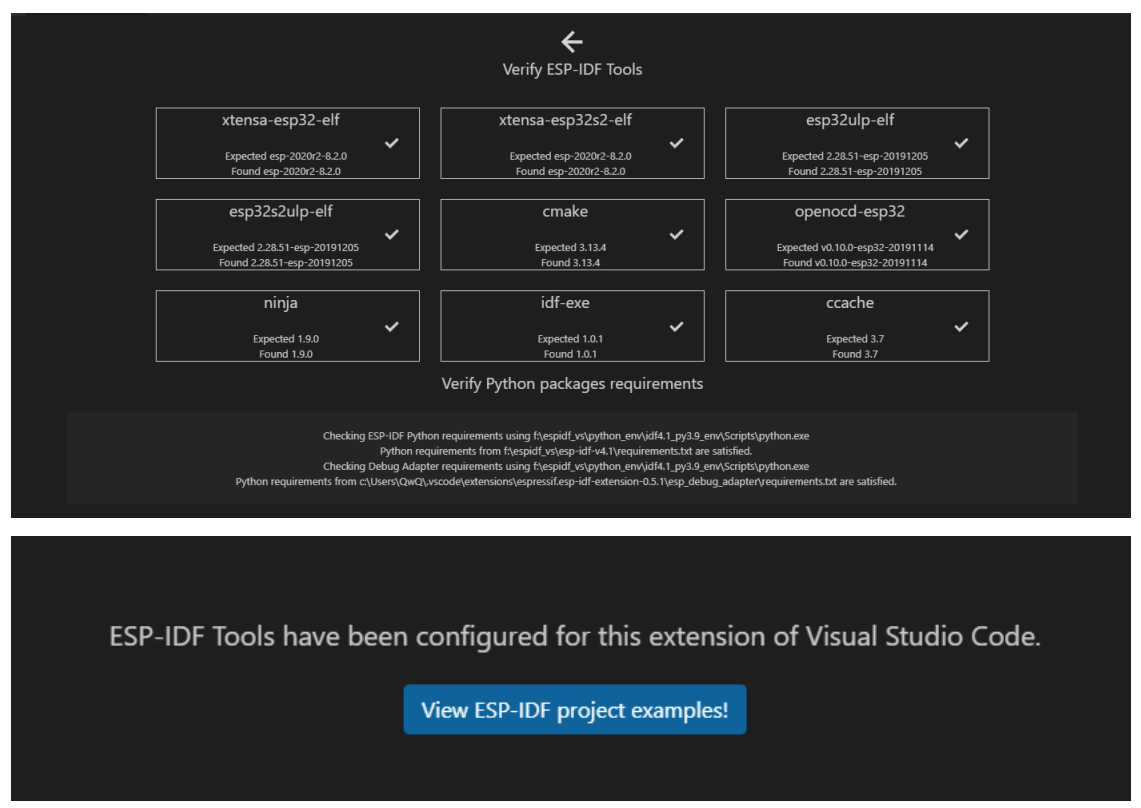Click the checkmark icon in ninja card
The height and width of the screenshot is (808, 1141).
point(391,326)
